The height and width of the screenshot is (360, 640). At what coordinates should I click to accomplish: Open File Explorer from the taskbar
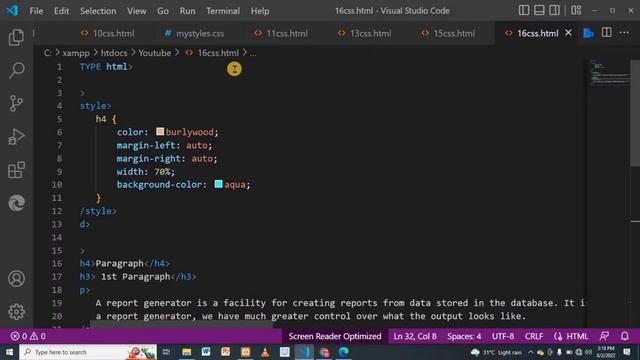point(187,352)
